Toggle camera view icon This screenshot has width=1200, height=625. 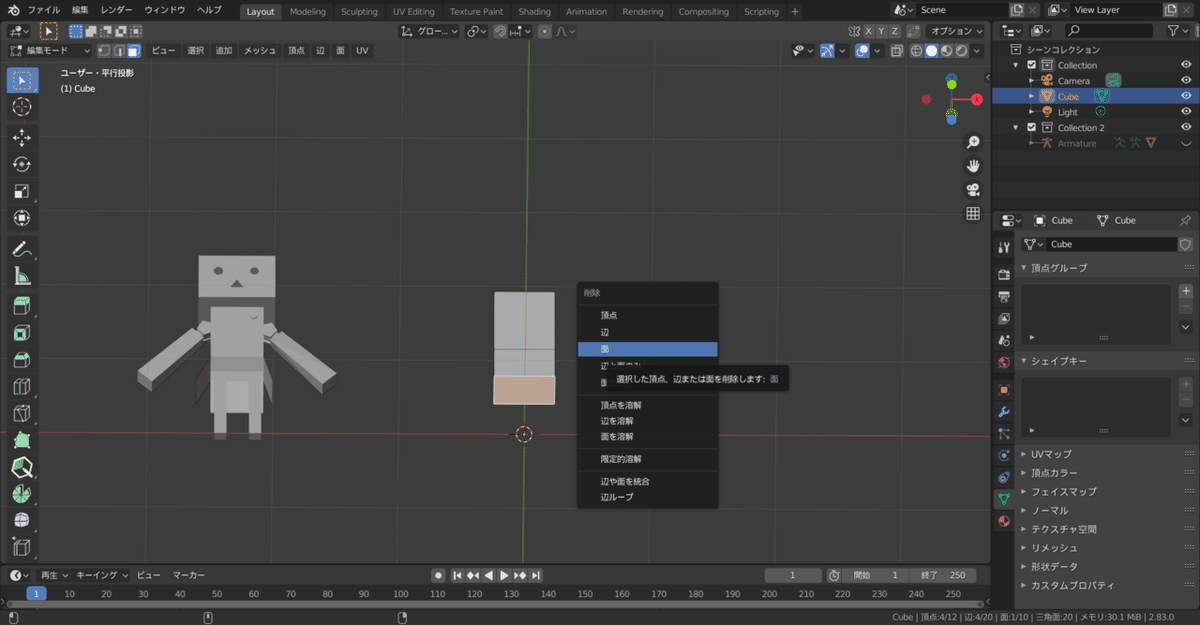point(973,190)
